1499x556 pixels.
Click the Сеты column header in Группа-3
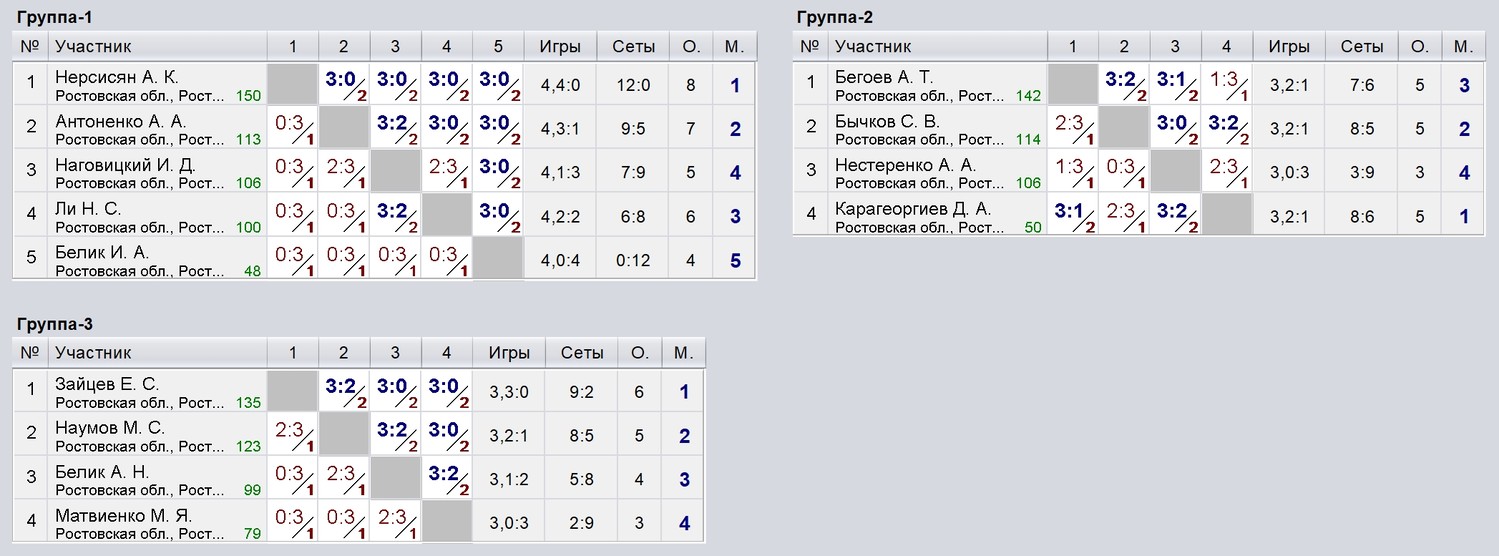click(582, 353)
